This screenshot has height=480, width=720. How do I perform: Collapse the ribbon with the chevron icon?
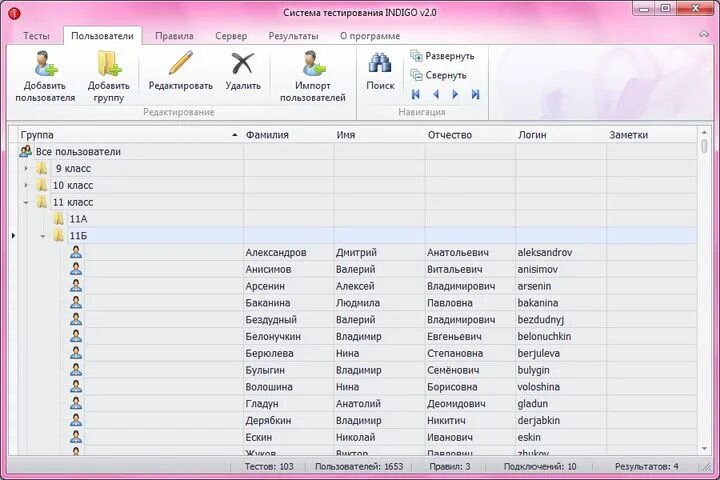coord(703,34)
